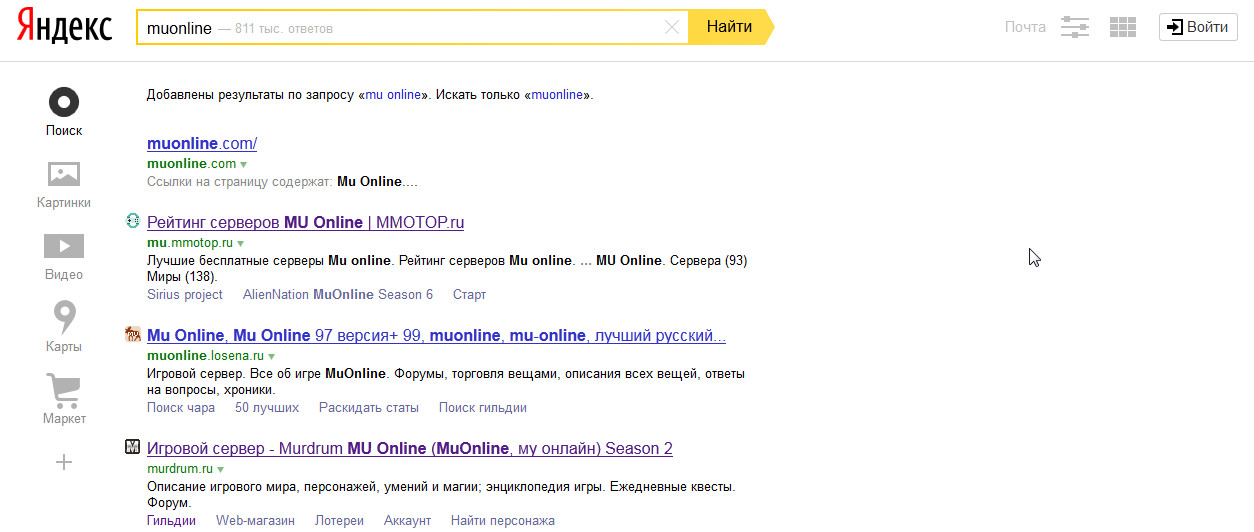Open Sirius project sitelink
The width and height of the screenshot is (1254, 532).
185,295
